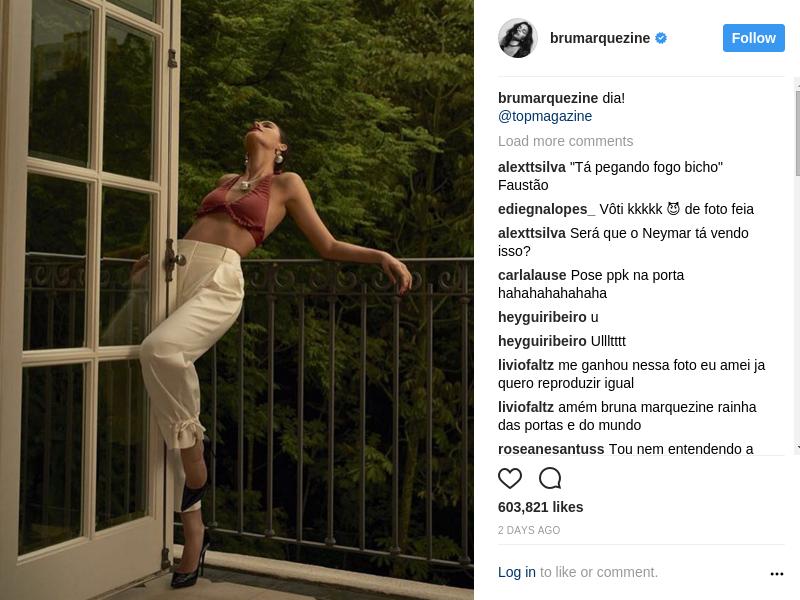Open carlalause commenter profile
The height and width of the screenshot is (600, 800).
tap(532, 276)
